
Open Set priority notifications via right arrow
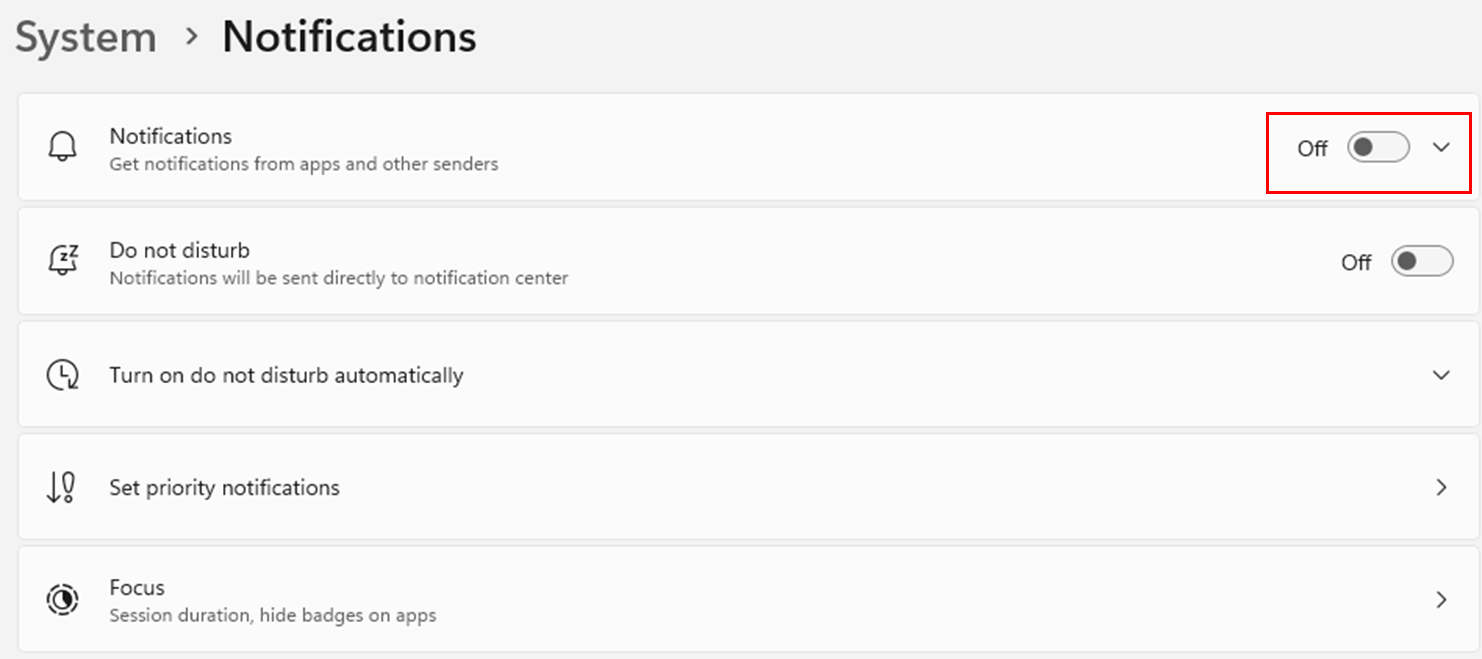click(1441, 488)
